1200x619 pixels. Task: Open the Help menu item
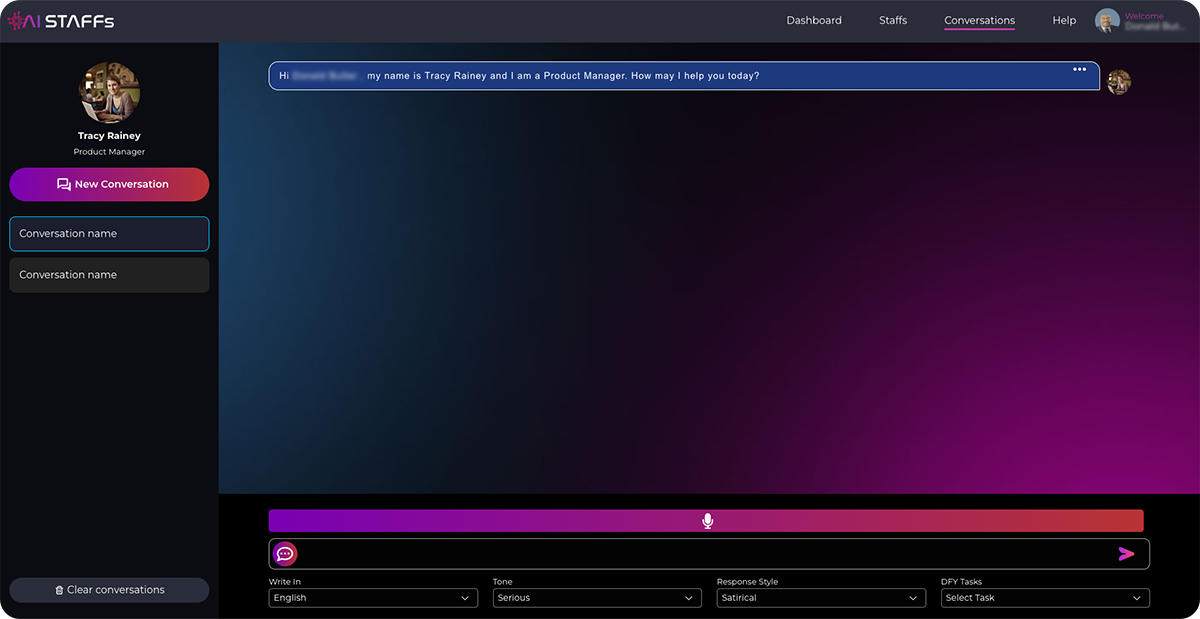[x=1064, y=21]
